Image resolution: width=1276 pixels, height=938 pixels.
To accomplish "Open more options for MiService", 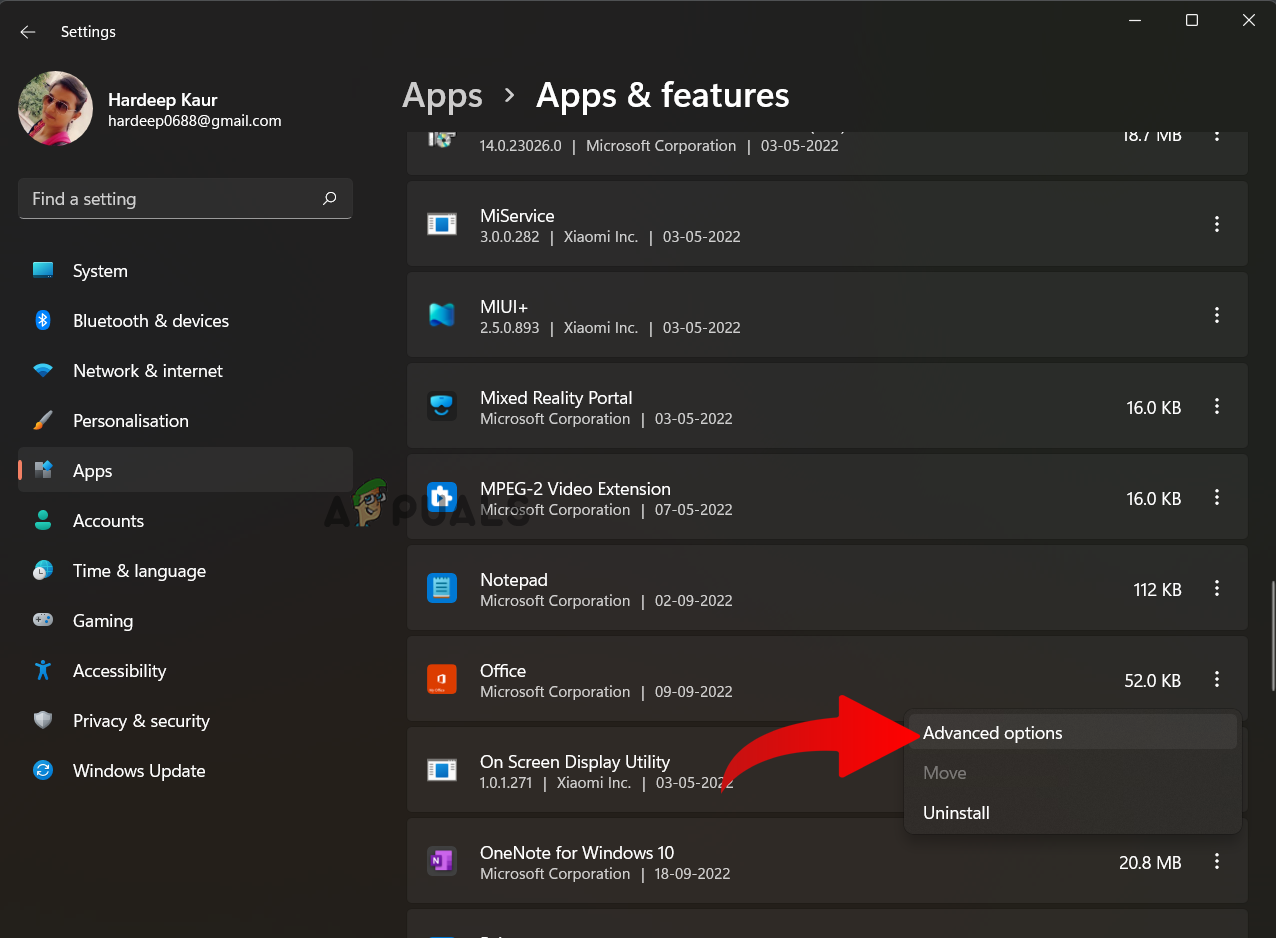I will point(1217,225).
